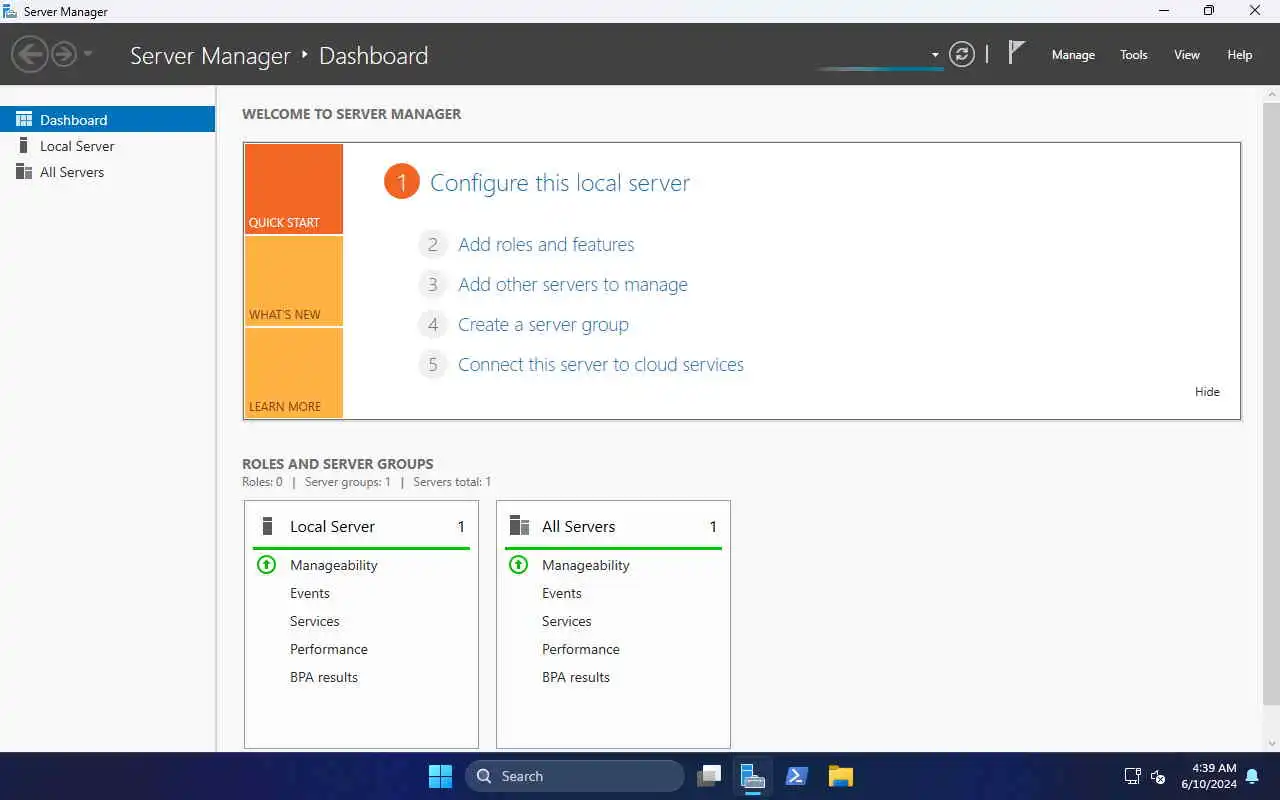Click Add other servers to manage
1280x800 pixels.
573,284
